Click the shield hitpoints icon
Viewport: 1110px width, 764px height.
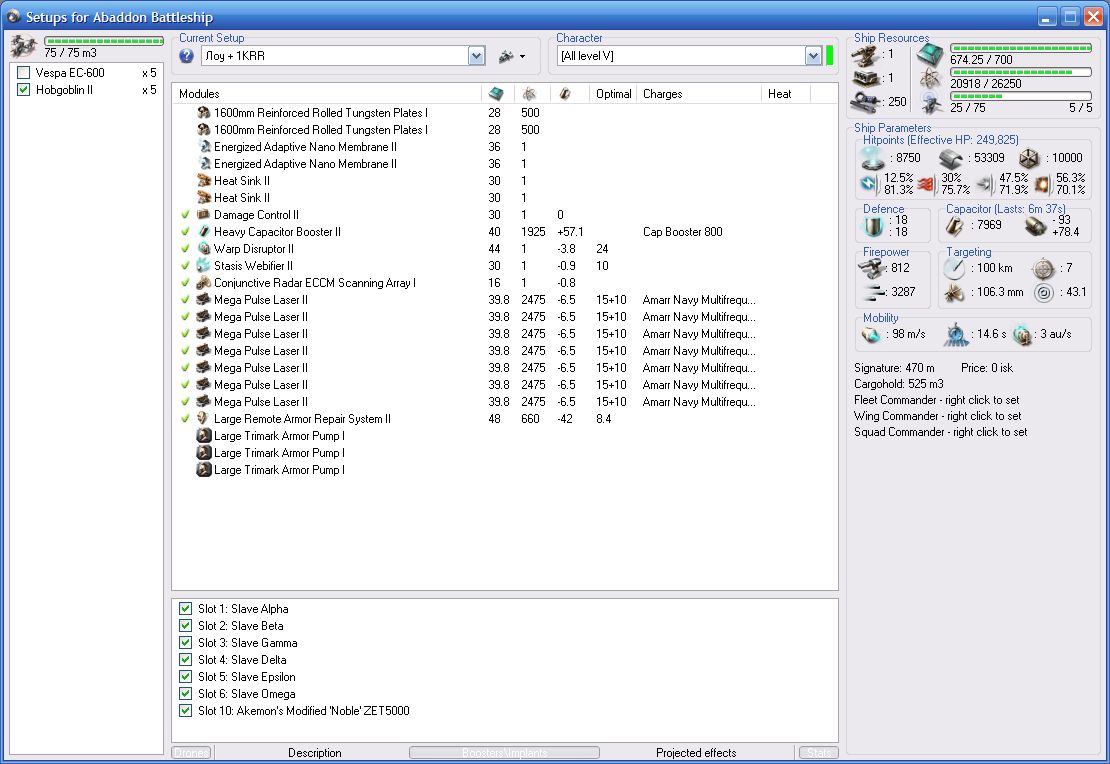coord(873,158)
